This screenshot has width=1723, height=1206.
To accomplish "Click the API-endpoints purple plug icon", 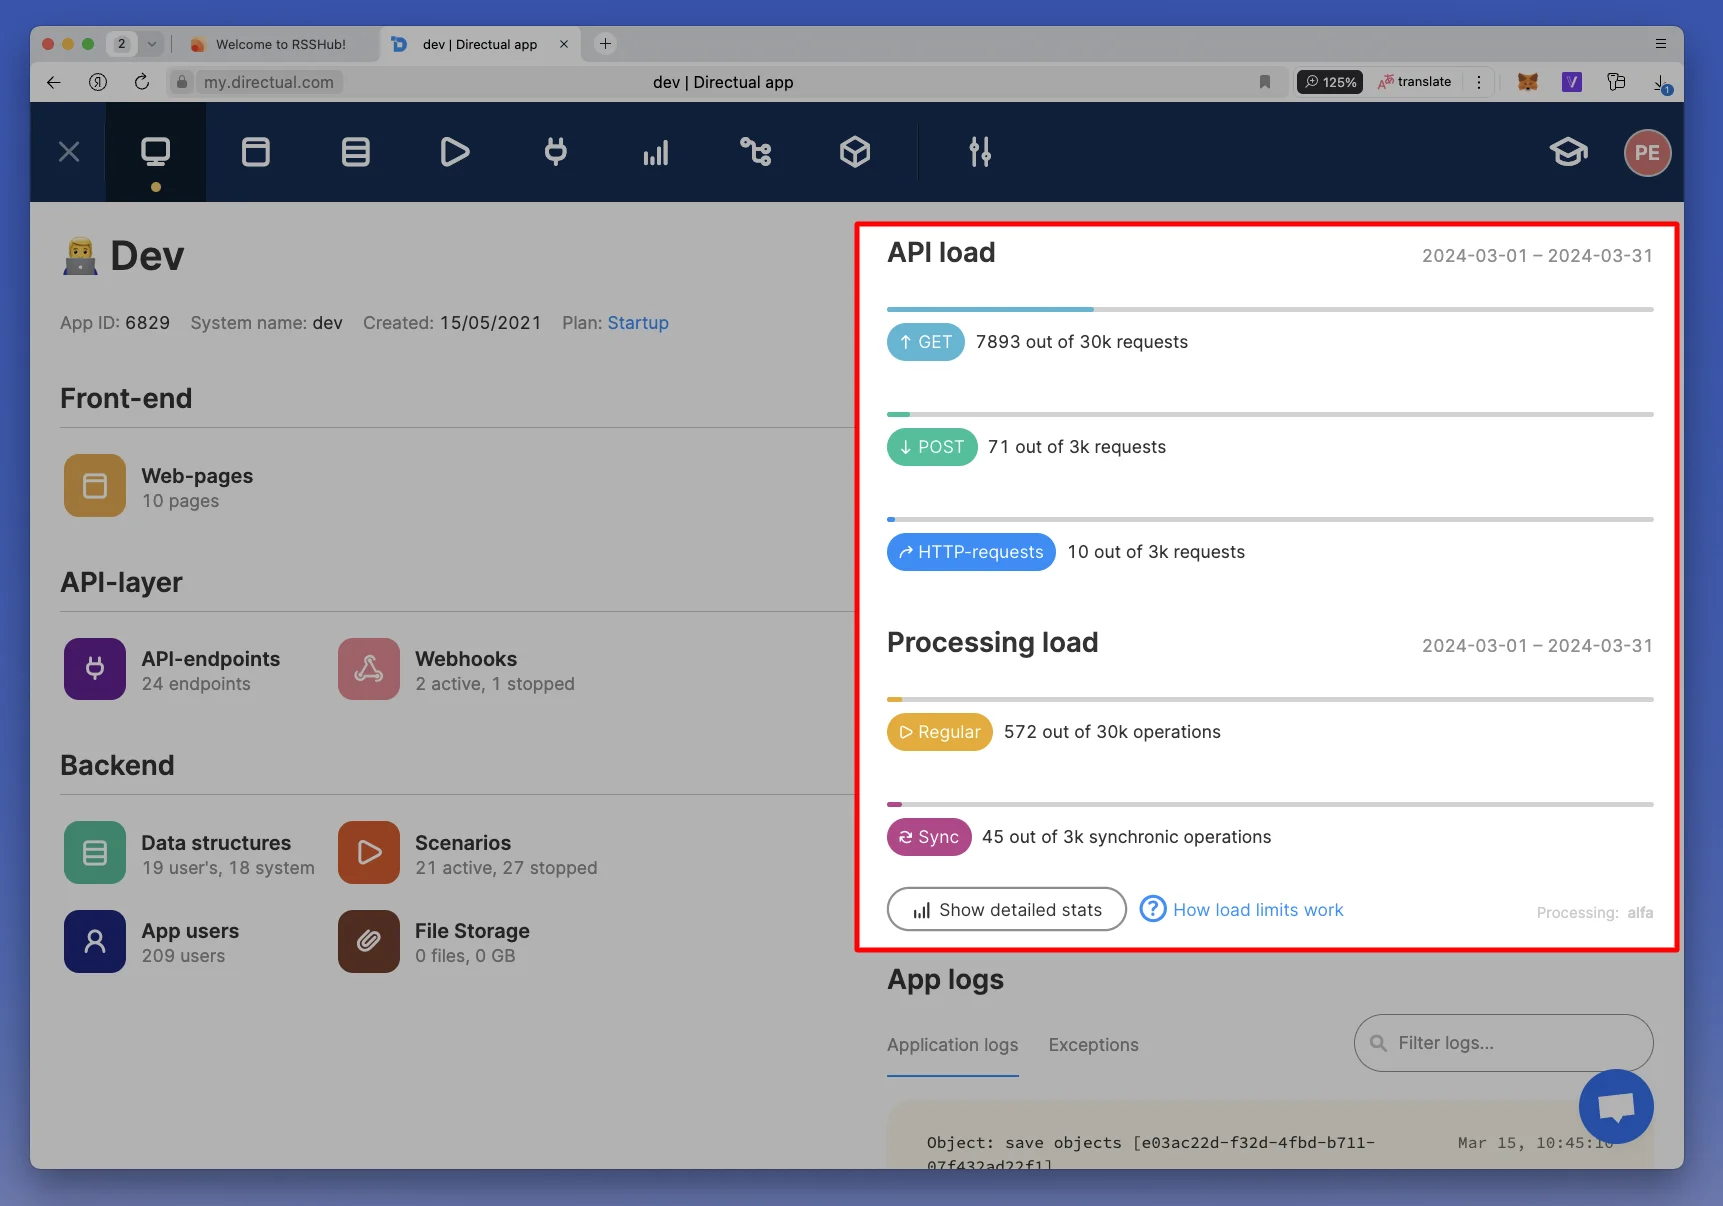I will [95, 669].
